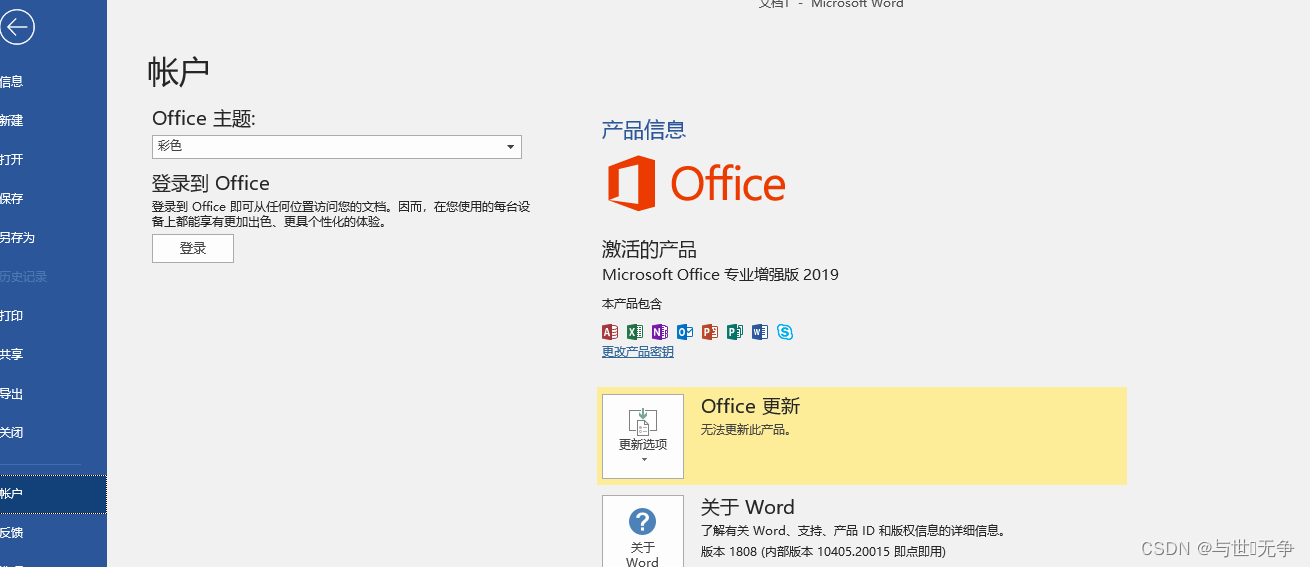
Task: Click the Product Information heading
Action: click(x=643, y=129)
